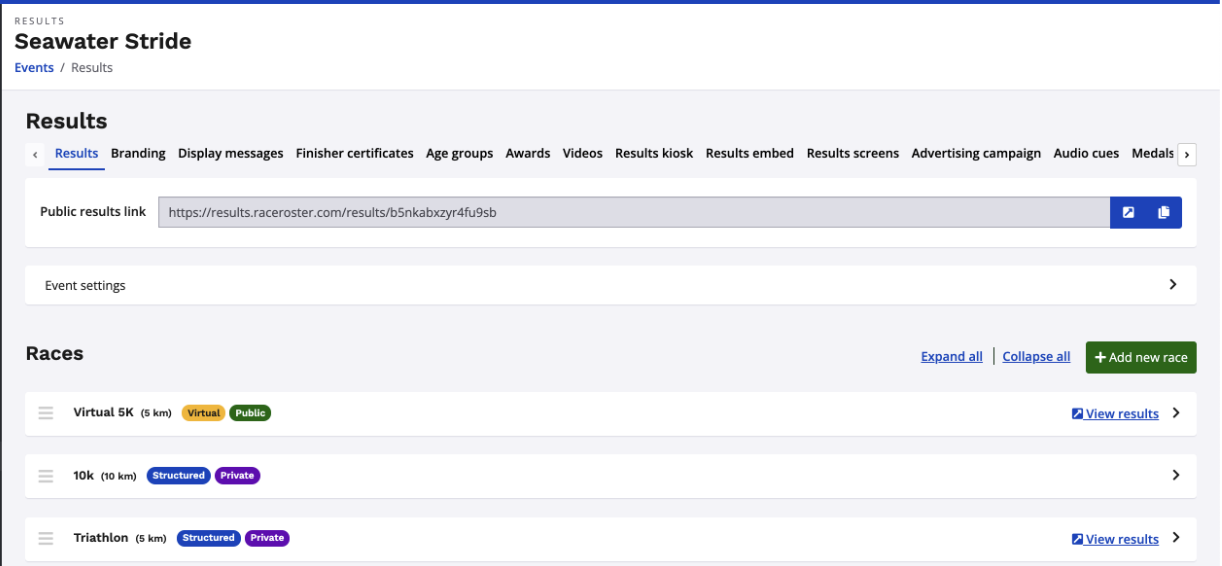Go to the Age groups tab
Viewport: 1222px width, 566px height.
(x=459, y=153)
